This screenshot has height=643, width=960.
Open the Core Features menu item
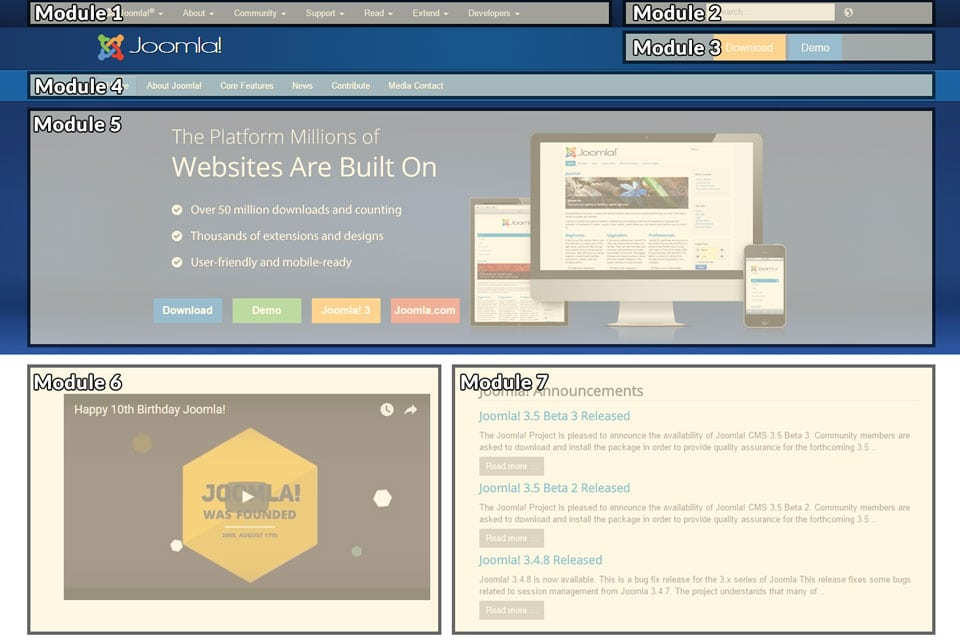click(247, 86)
